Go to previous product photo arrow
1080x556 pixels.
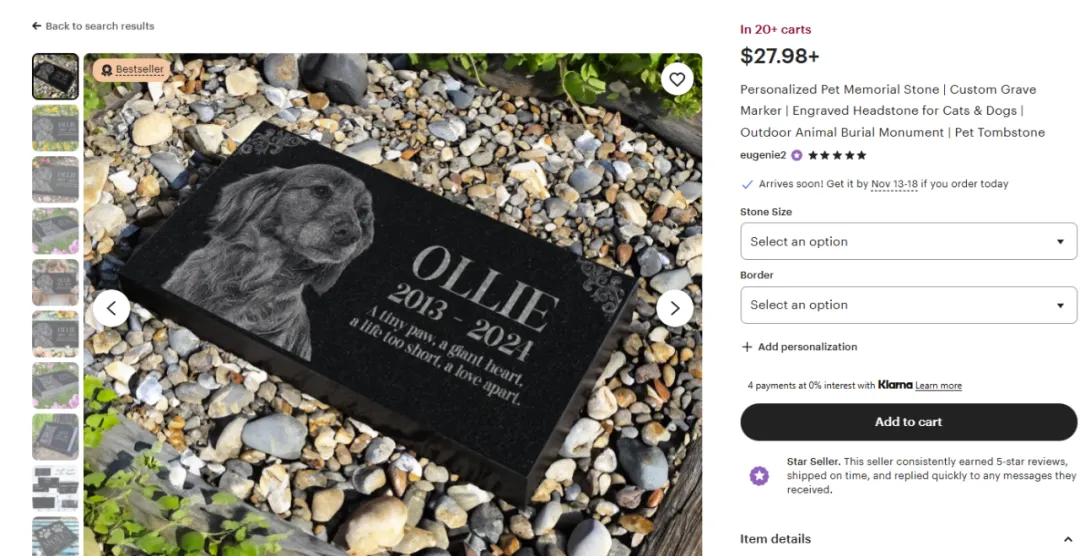pyautogui.click(x=112, y=308)
